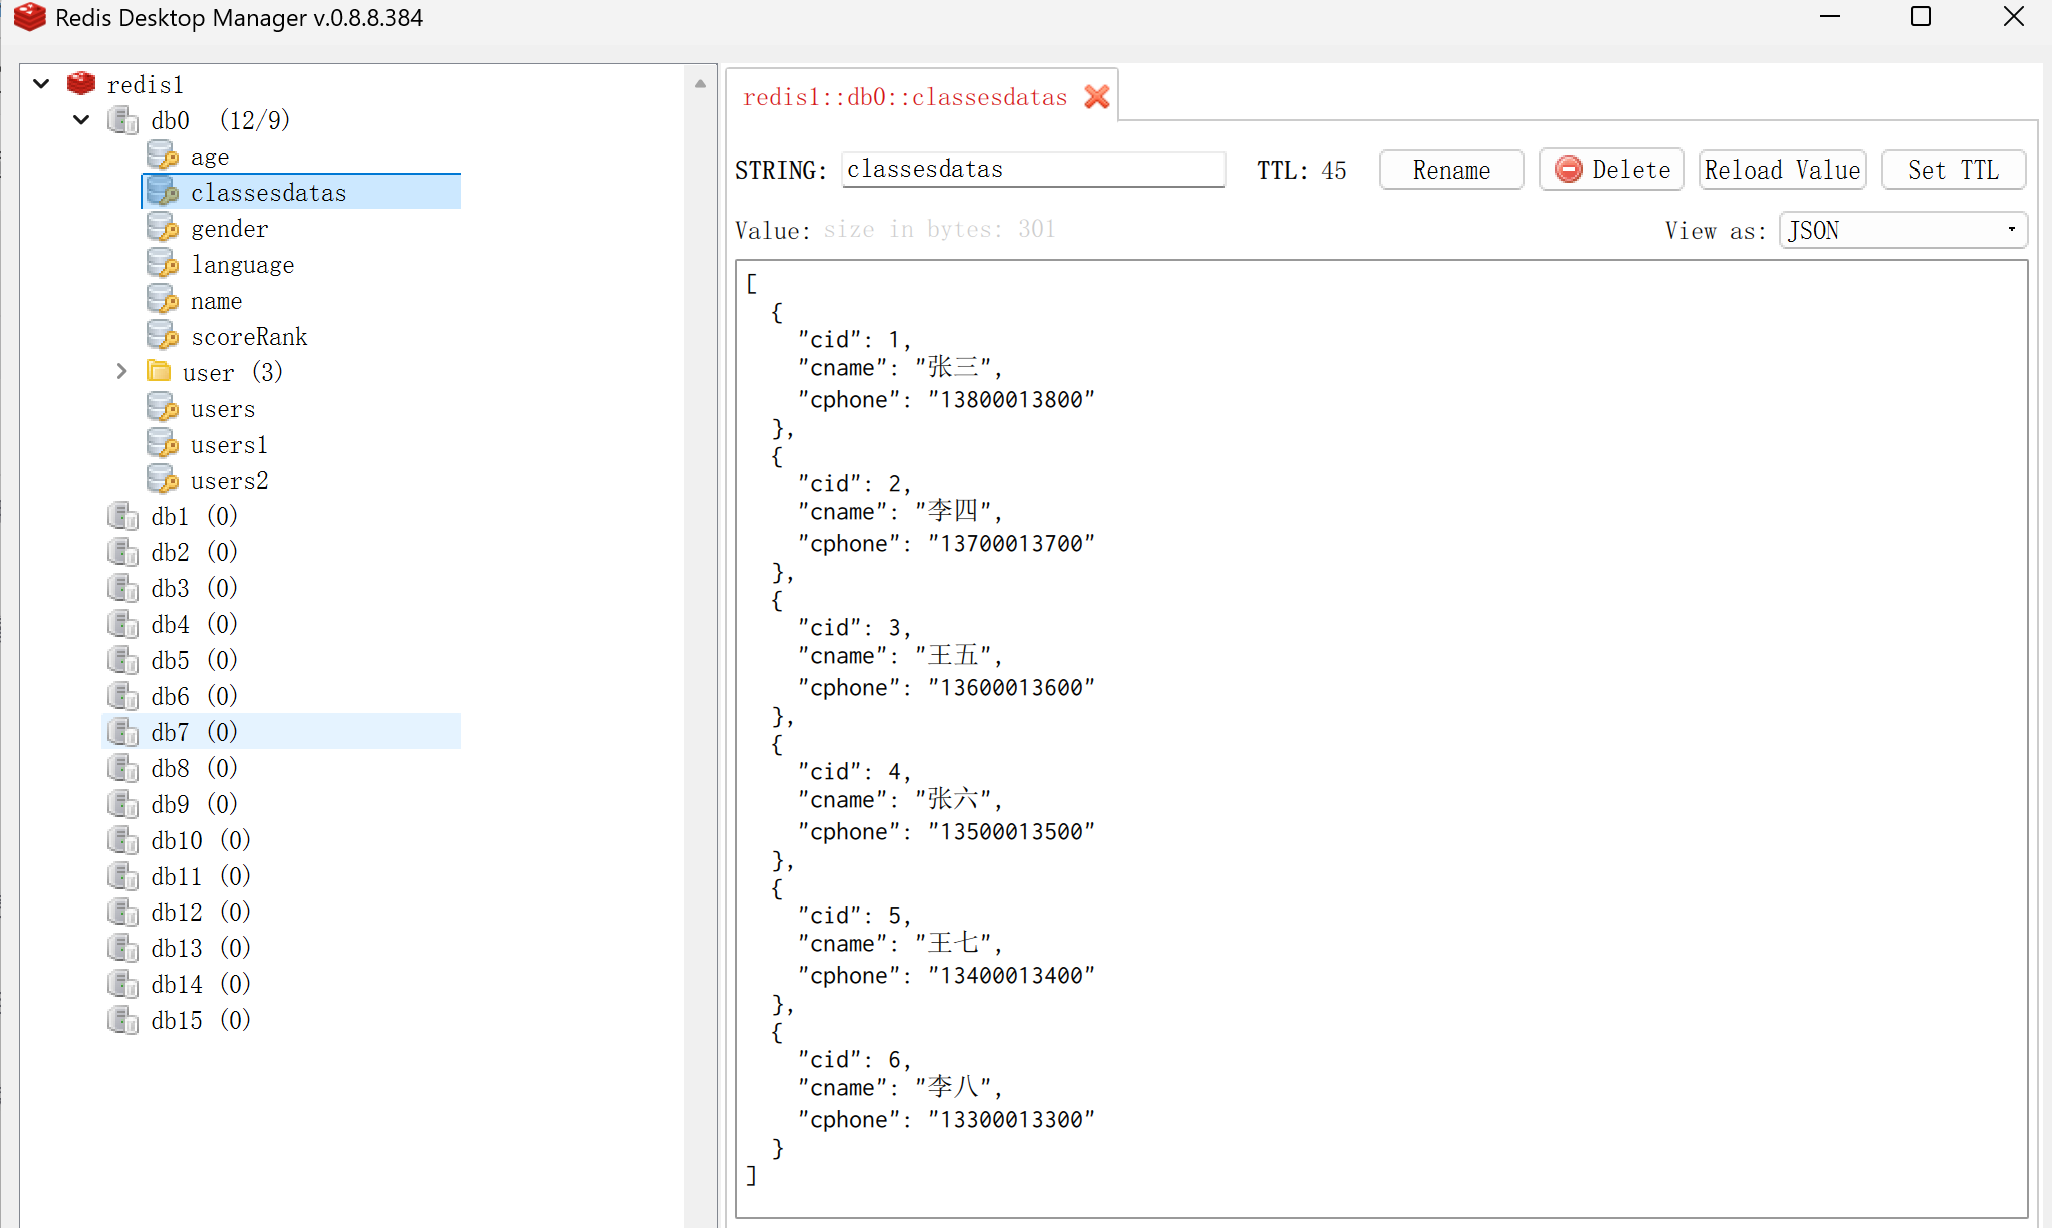Open the View as JSON dropdown

1902,230
